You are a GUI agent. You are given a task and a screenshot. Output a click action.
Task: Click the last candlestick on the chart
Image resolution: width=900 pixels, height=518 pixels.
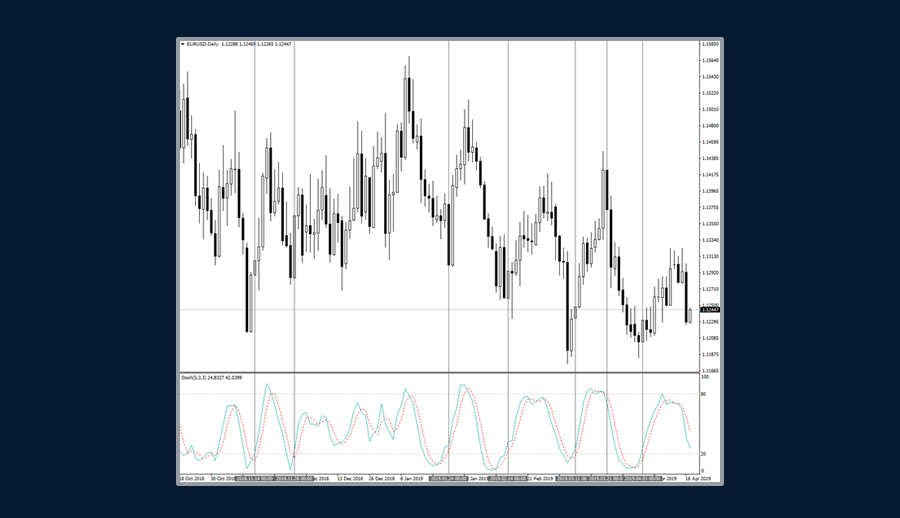[x=689, y=316]
